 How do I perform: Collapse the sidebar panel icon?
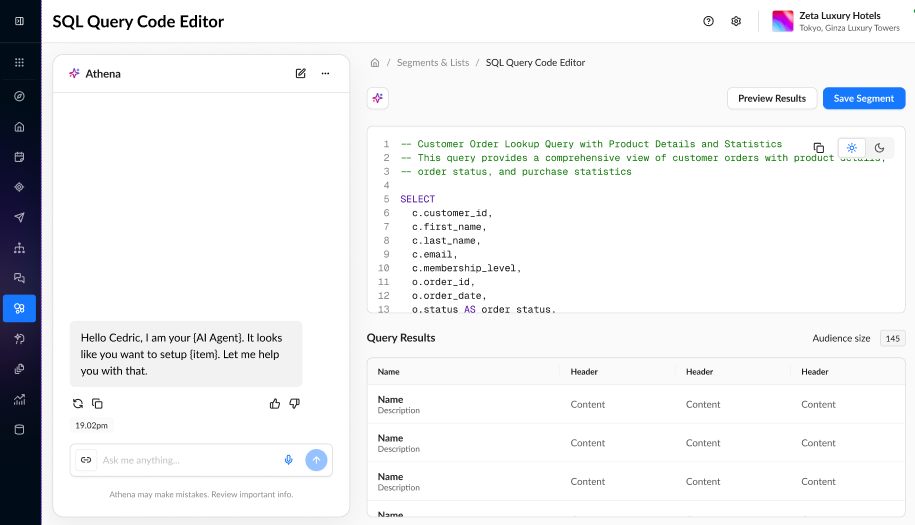pyautogui.click(x=19, y=21)
